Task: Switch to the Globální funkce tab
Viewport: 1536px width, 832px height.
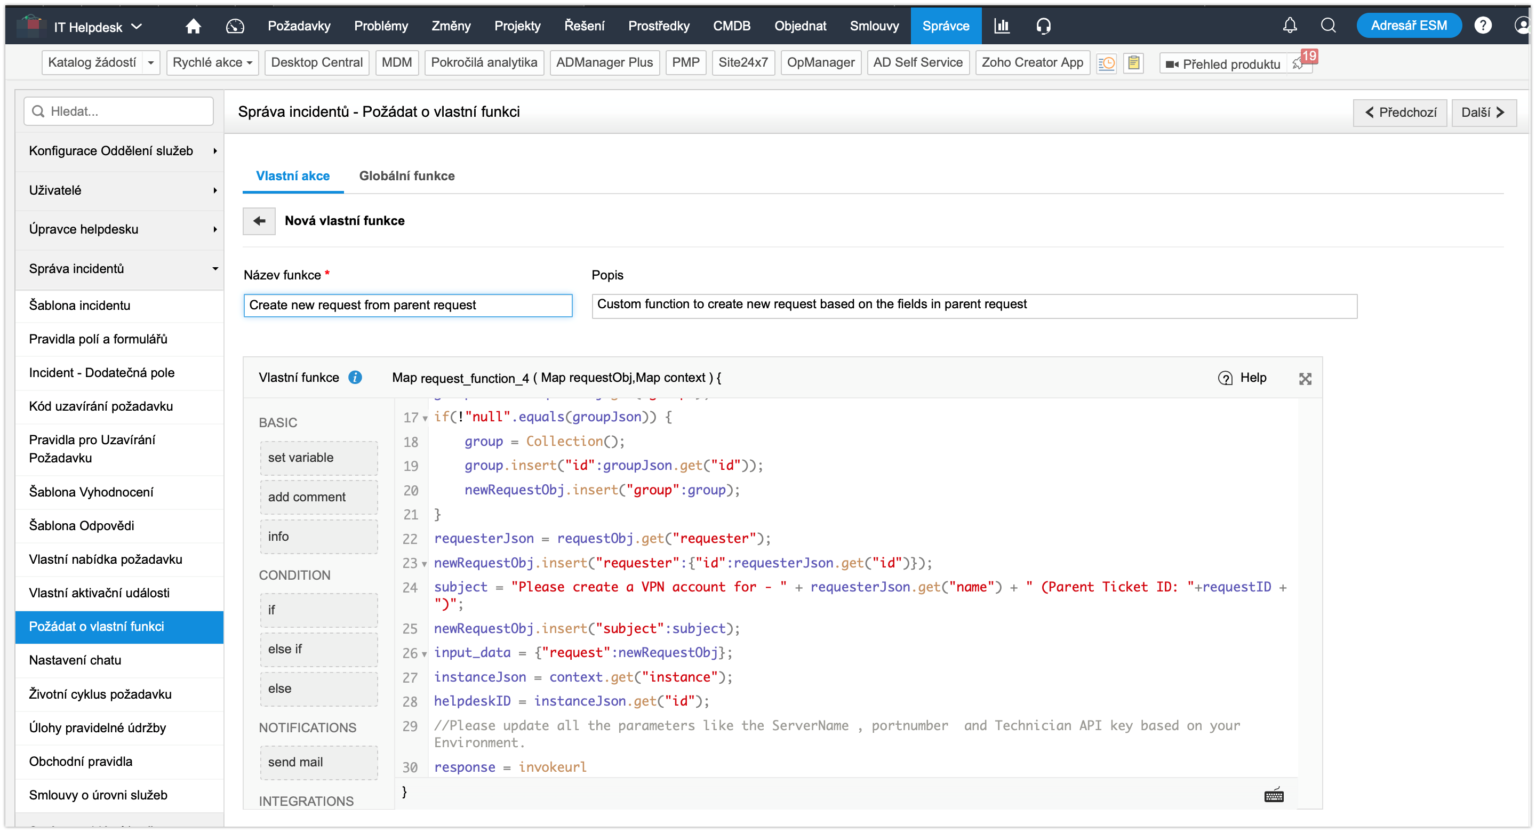Action: (406, 176)
